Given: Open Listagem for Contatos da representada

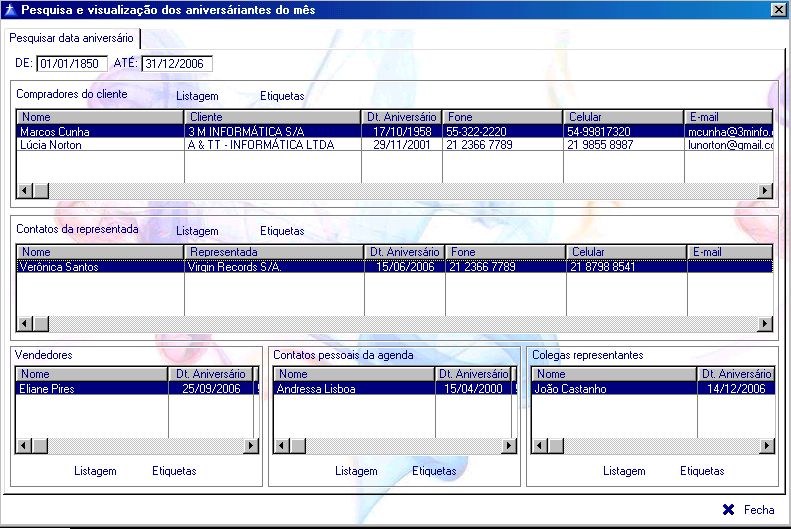Looking at the screenshot, I should (197, 231).
